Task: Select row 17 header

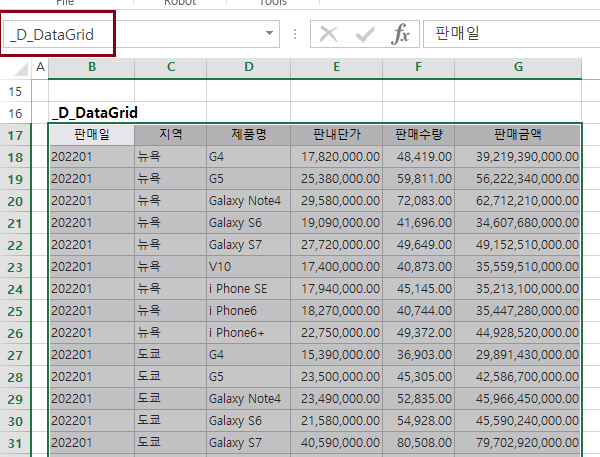Action: [15, 135]
